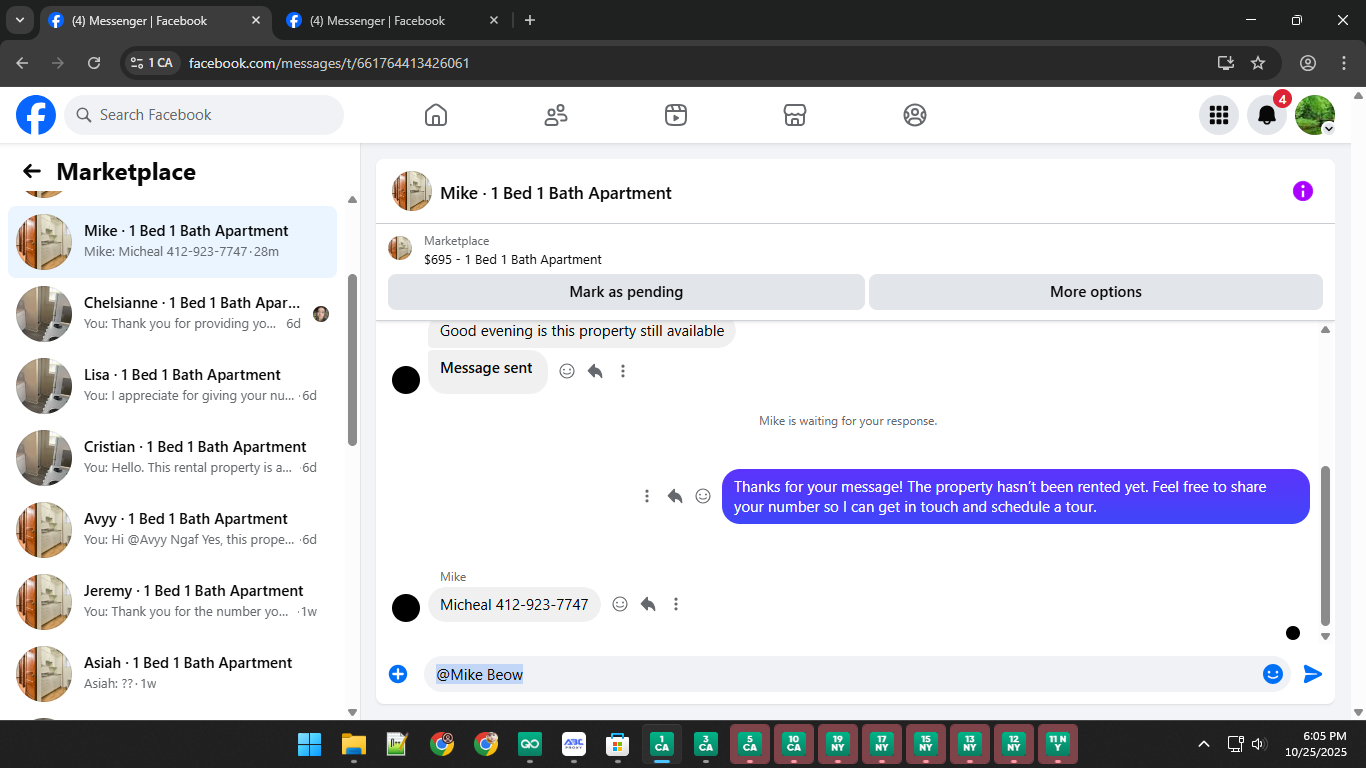Click the Search Facebook box
Screen dimensions: 1366x768
tap(204, 115)
